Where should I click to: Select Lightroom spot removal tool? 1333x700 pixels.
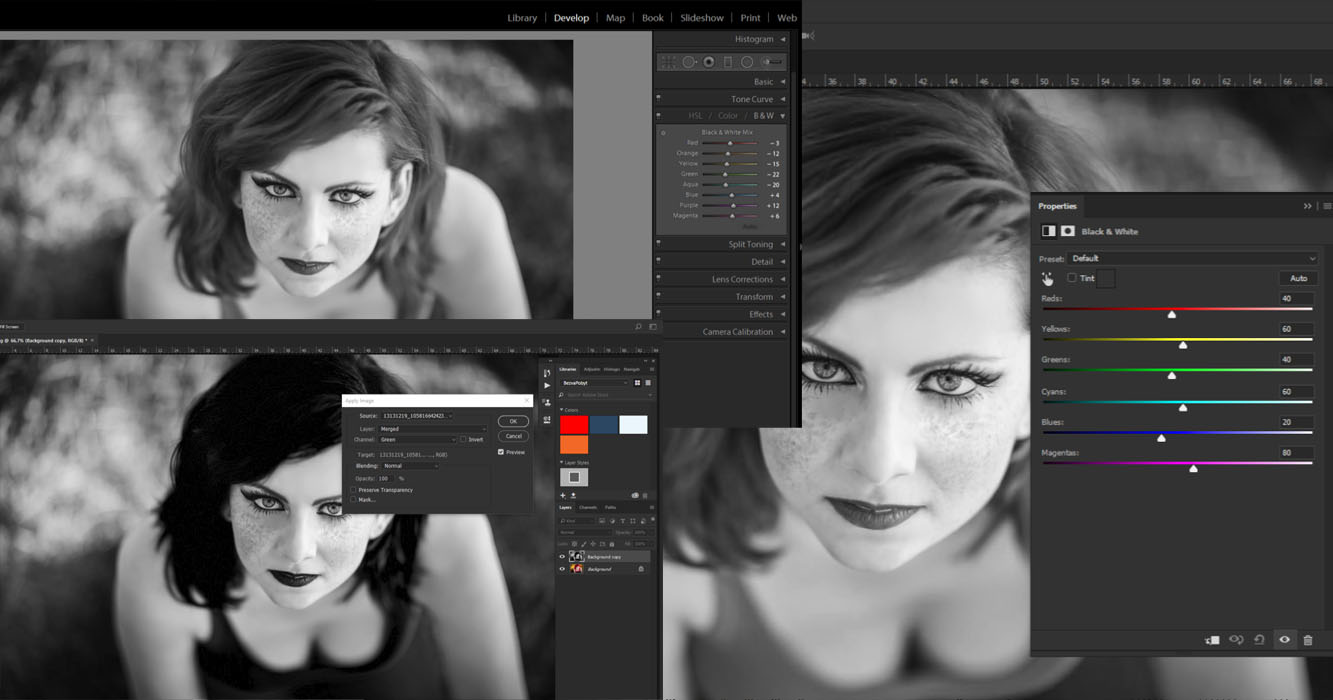pyautogui.click(x=689, y=62)
